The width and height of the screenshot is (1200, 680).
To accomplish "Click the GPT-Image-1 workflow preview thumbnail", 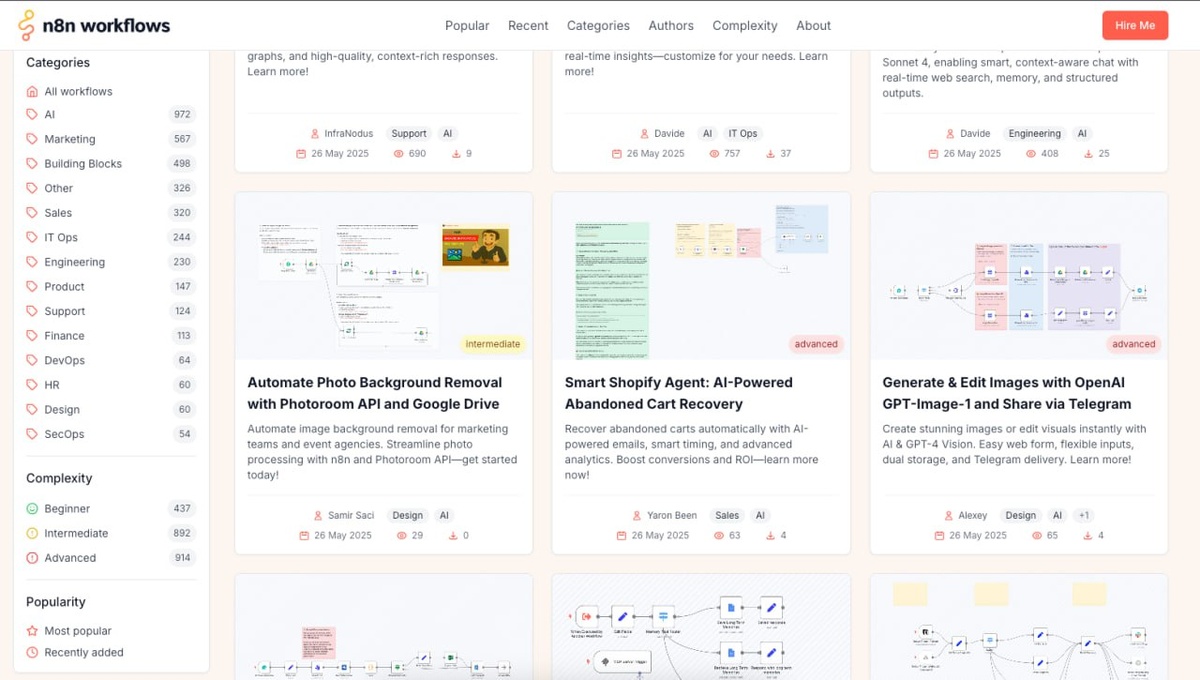I will pos(1019,276).
